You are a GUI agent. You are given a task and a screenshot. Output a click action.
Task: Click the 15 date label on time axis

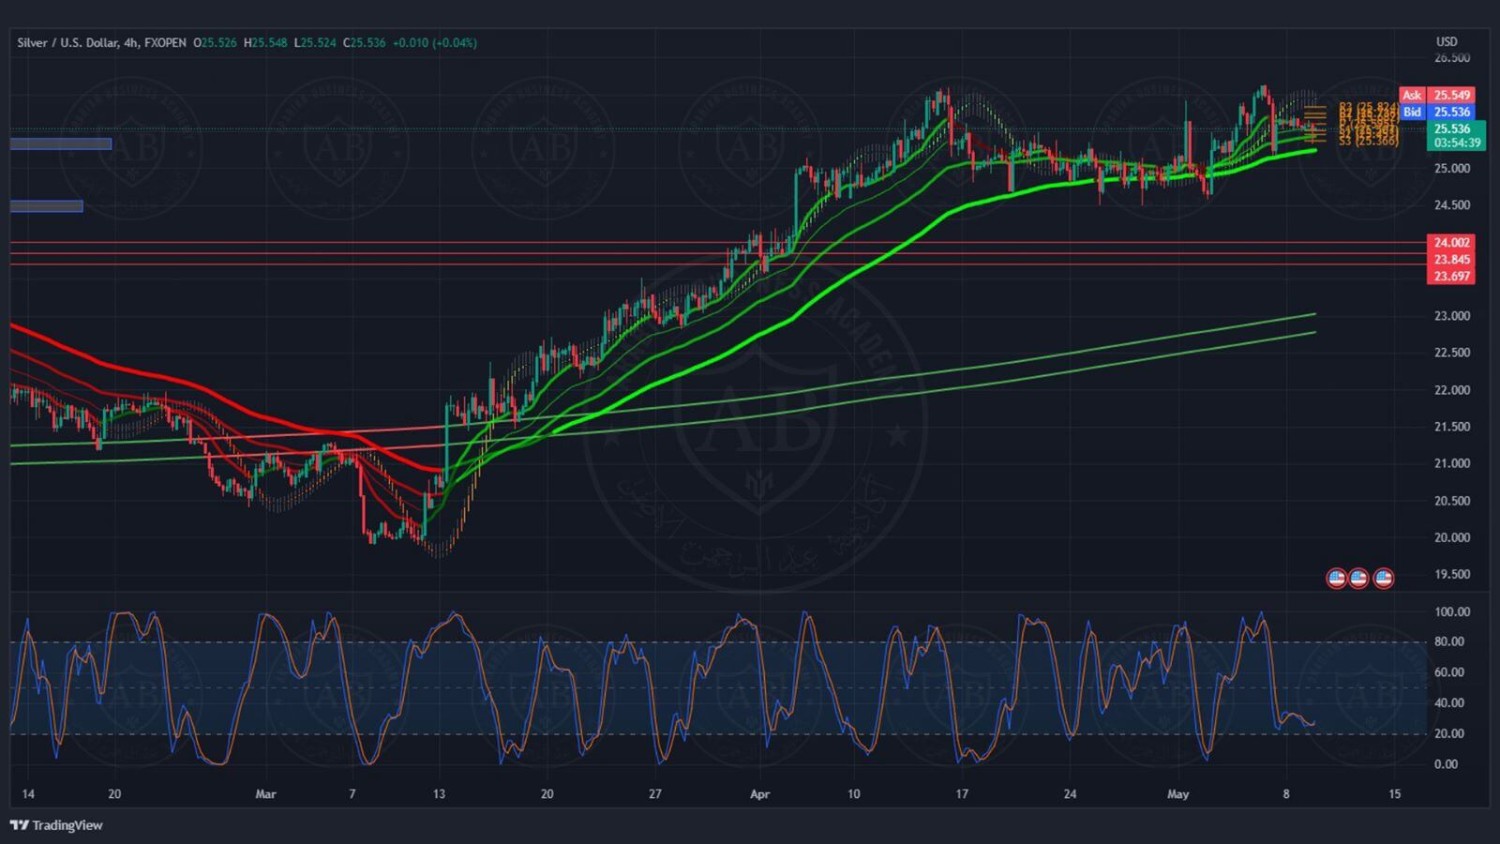coord(1395,795)
